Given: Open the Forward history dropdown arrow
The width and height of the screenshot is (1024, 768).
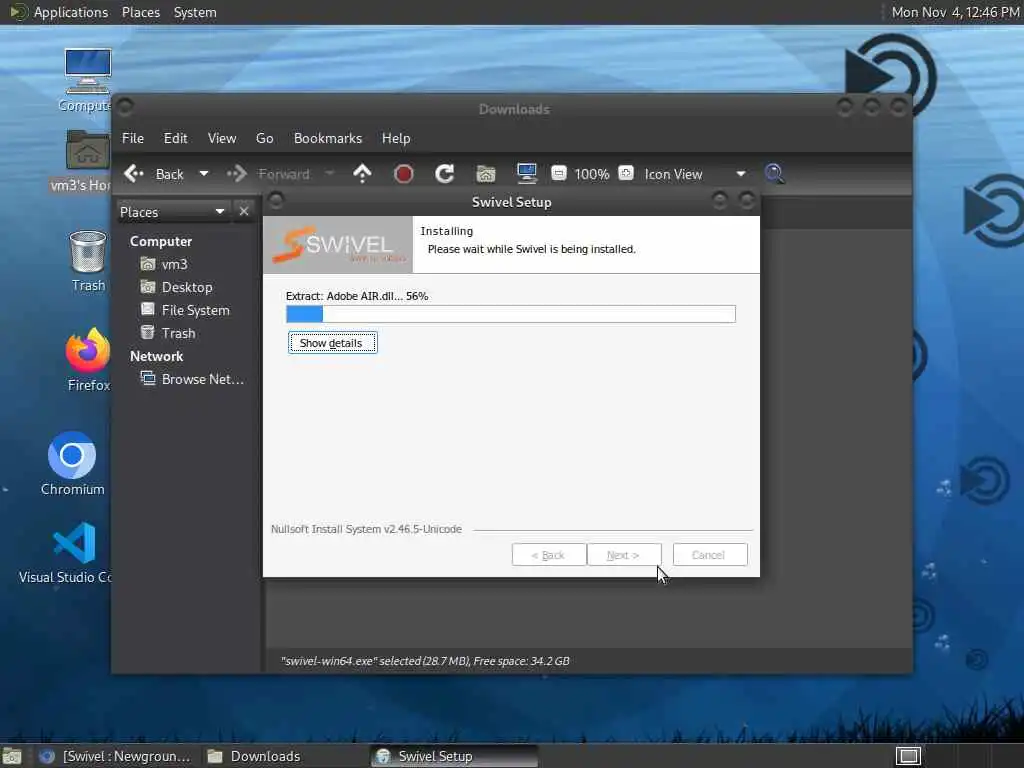Looking at the screenshot, I should [x=329, y=174].
